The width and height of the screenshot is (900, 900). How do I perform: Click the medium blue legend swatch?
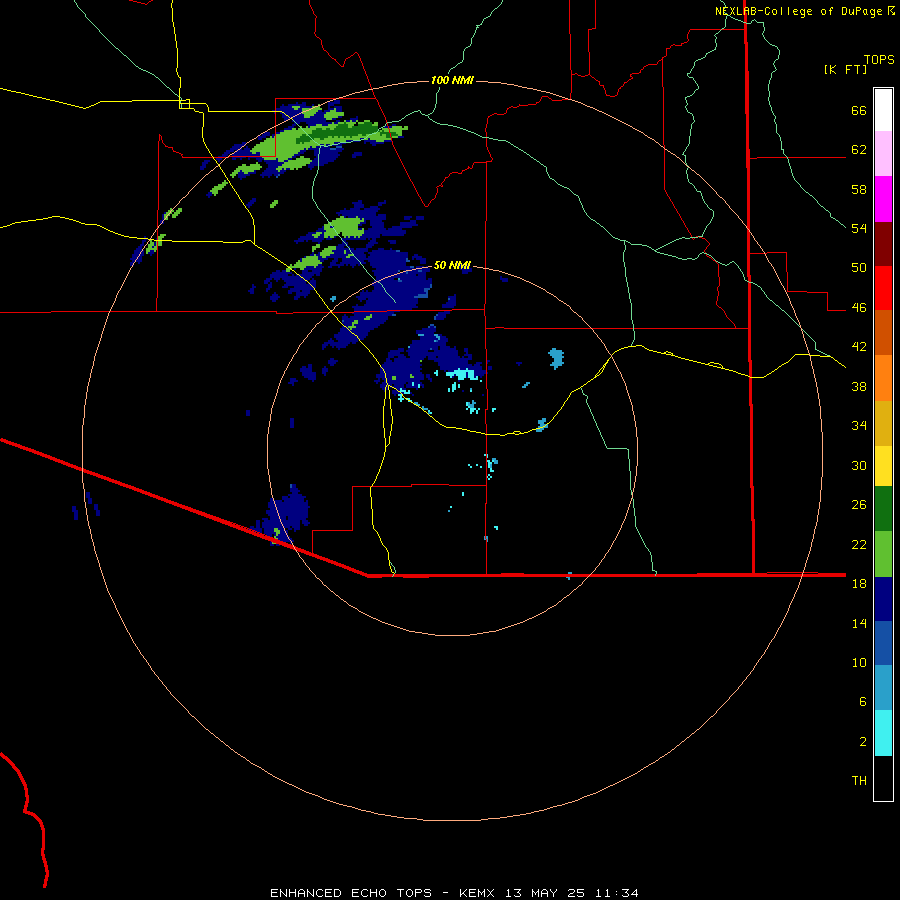coord(883,643)
